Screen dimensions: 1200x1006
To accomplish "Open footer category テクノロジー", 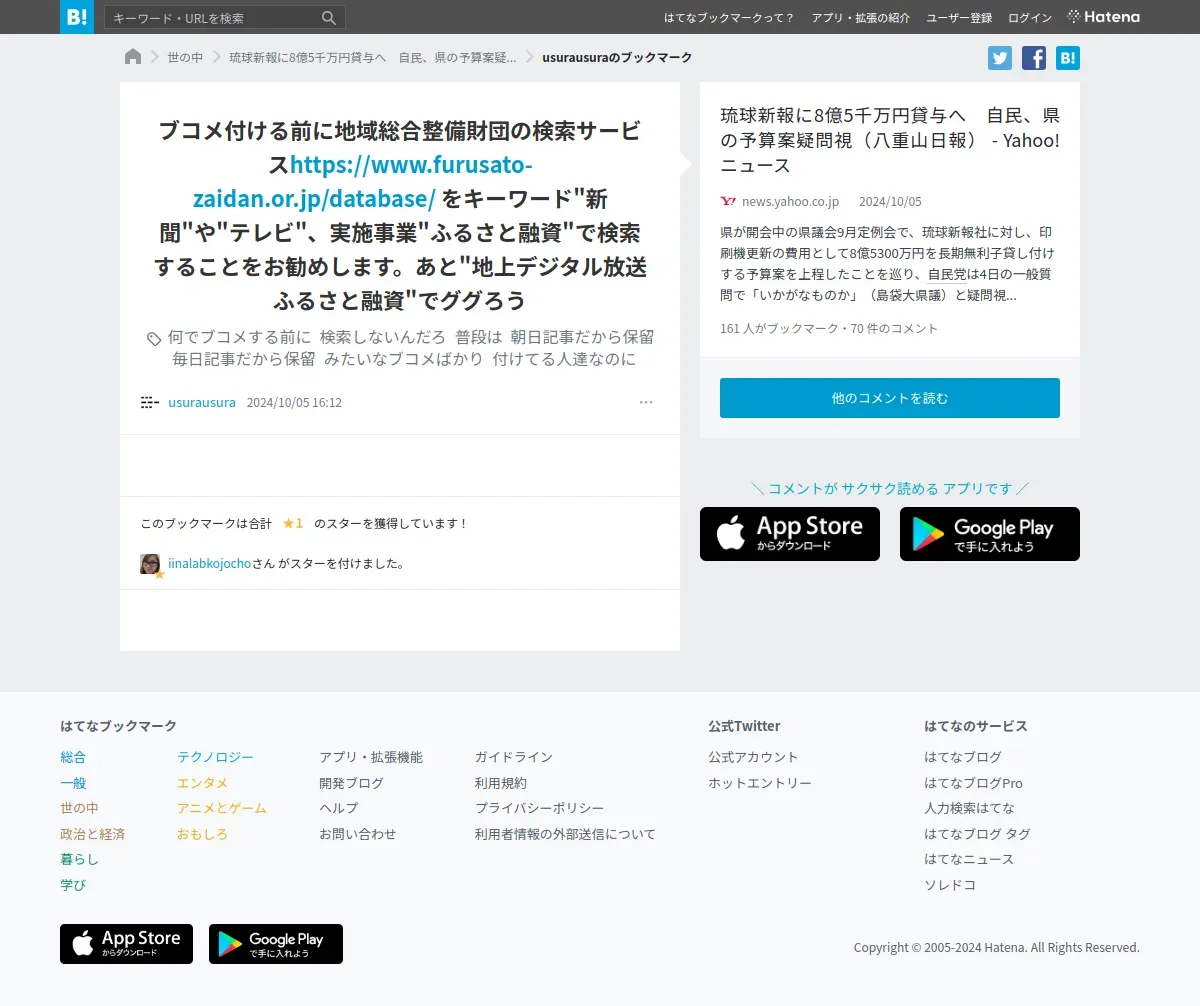I will pyautogui.click(x=215, y=758).
